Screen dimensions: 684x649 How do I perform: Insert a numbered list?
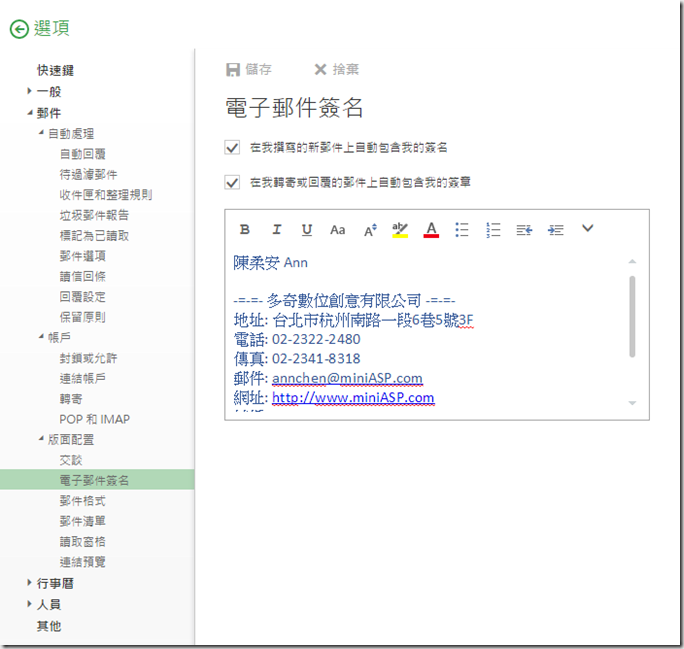click(x=493, y=230)
